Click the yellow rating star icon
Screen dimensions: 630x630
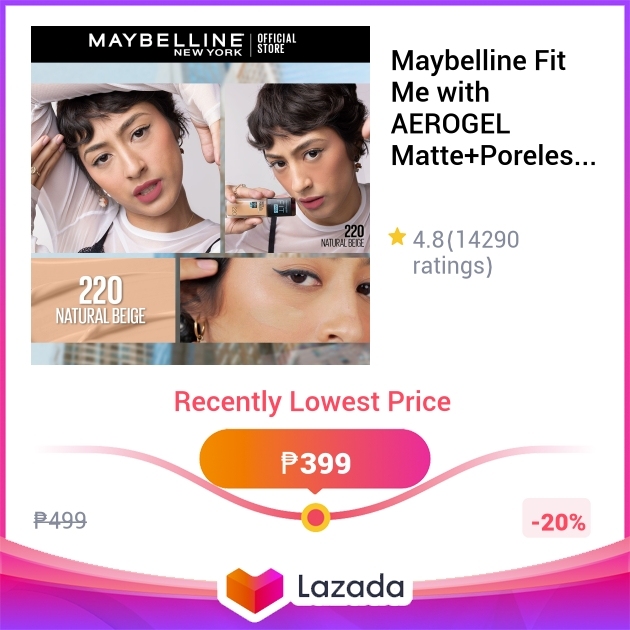(x=397, y=236)
